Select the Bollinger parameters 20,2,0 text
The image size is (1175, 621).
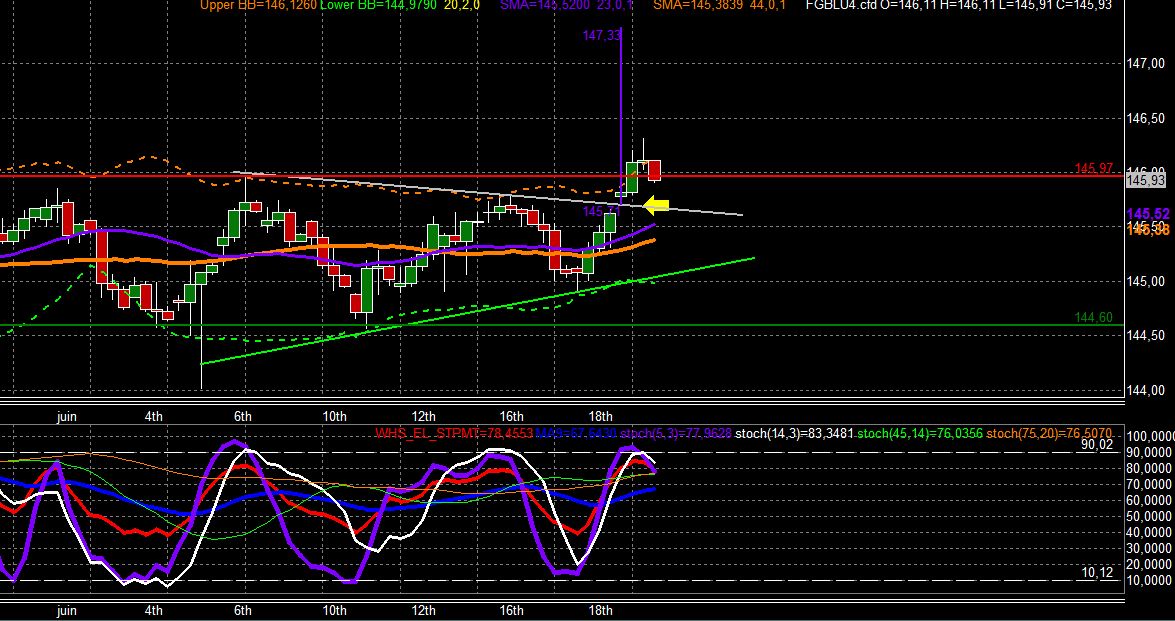(x=462, y=5)
